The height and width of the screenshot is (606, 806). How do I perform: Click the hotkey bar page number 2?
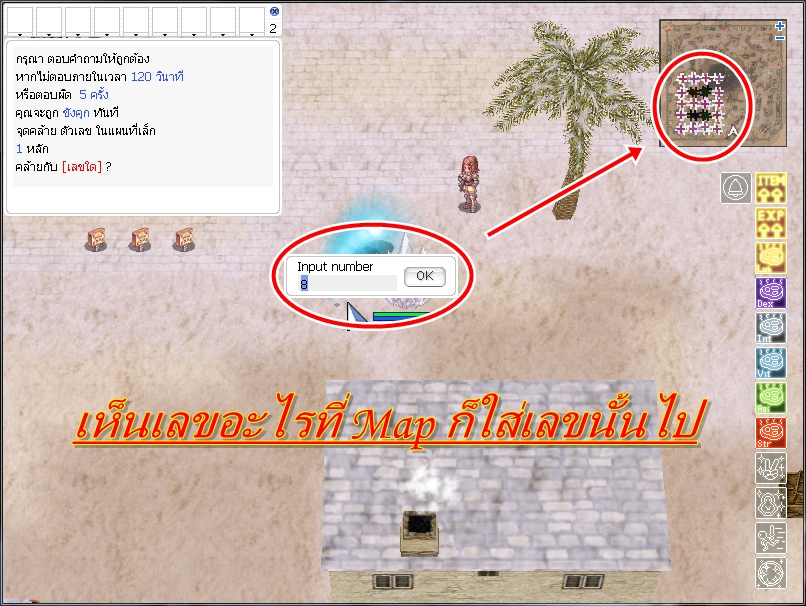(x=273, y=28)
